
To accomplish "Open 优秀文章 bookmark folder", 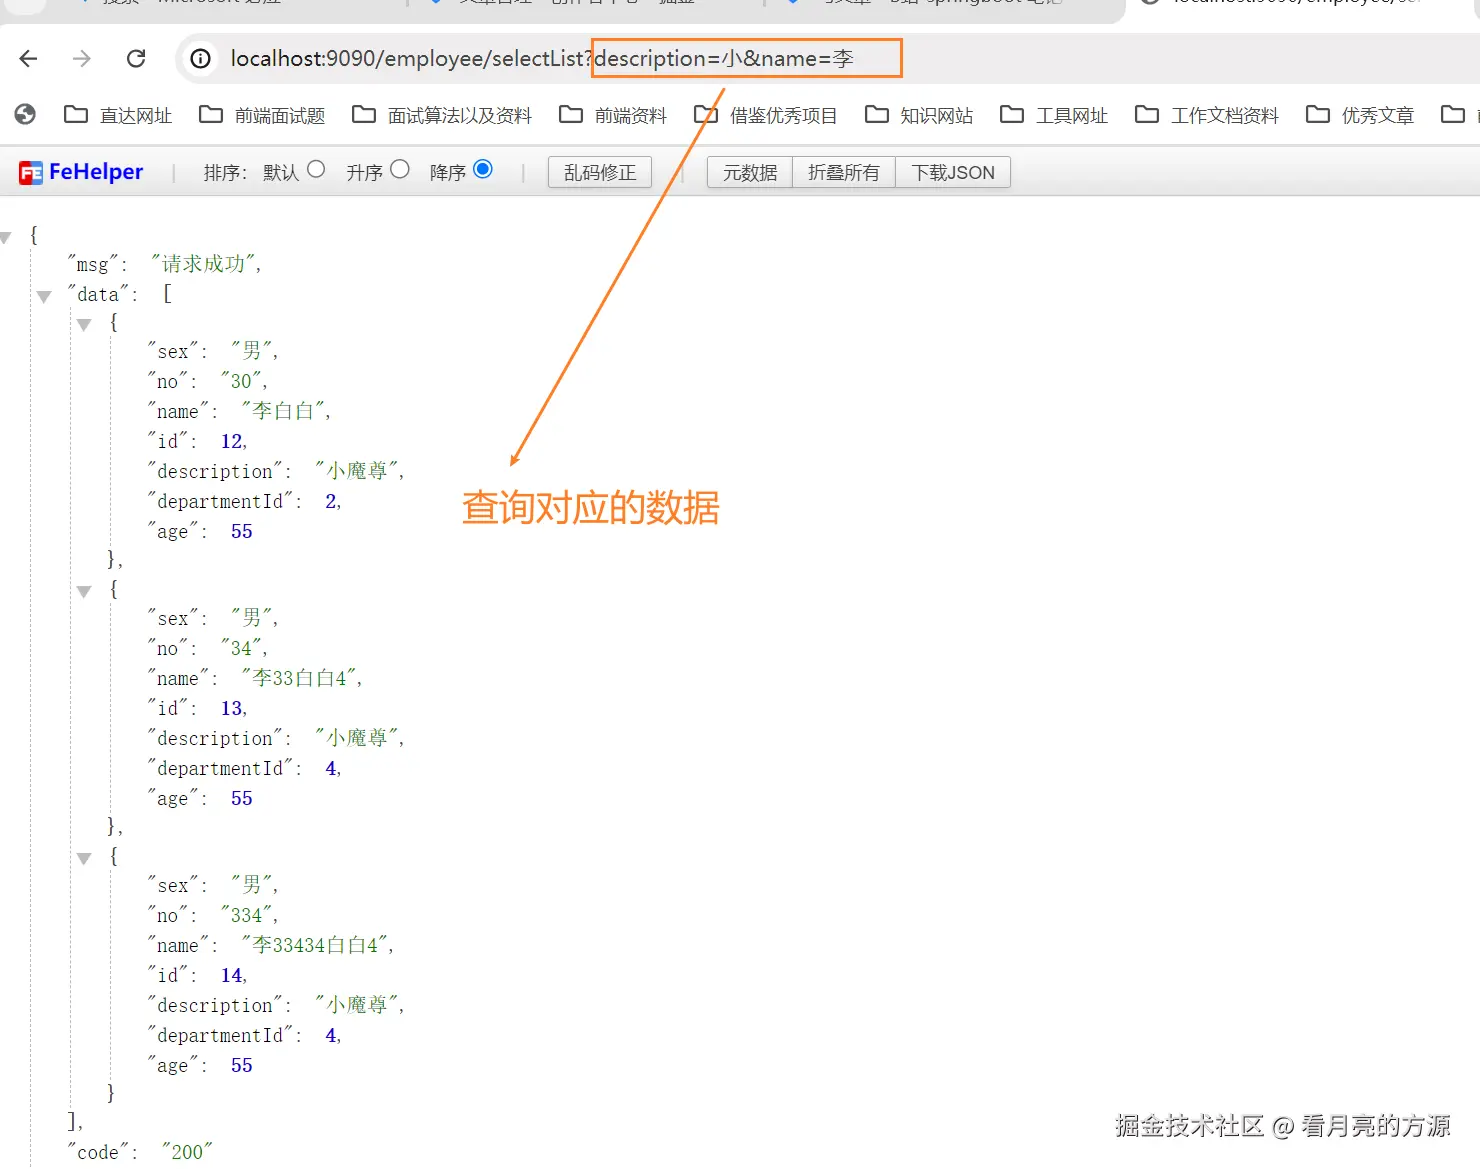I will point(1360,115).
